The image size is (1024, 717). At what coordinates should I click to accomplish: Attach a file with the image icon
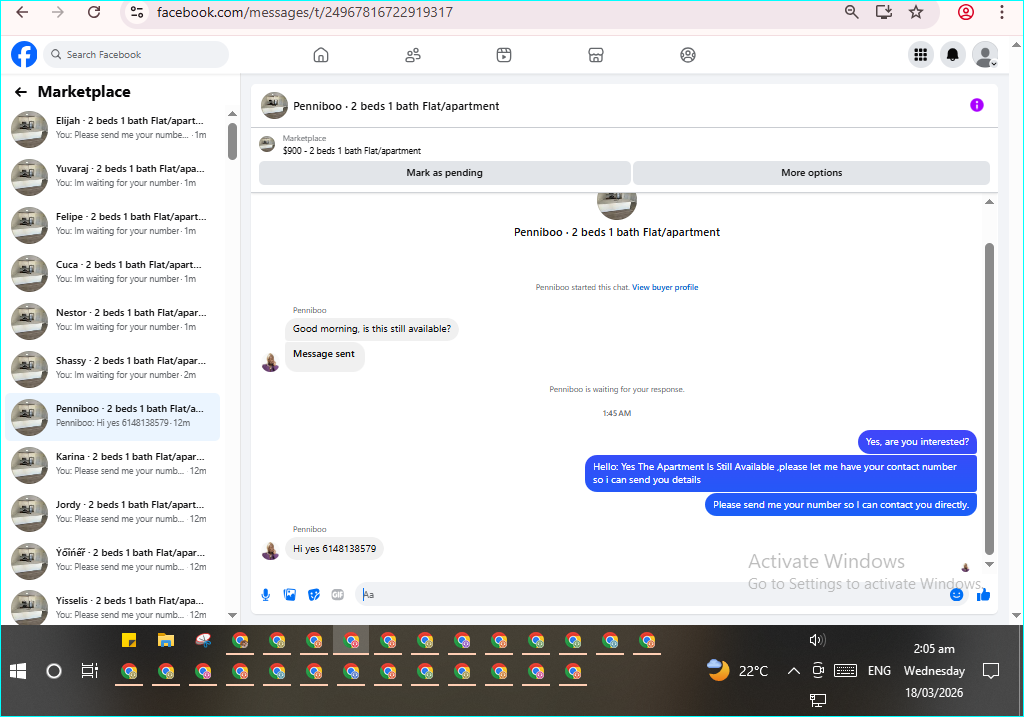(x=290, y=595)
